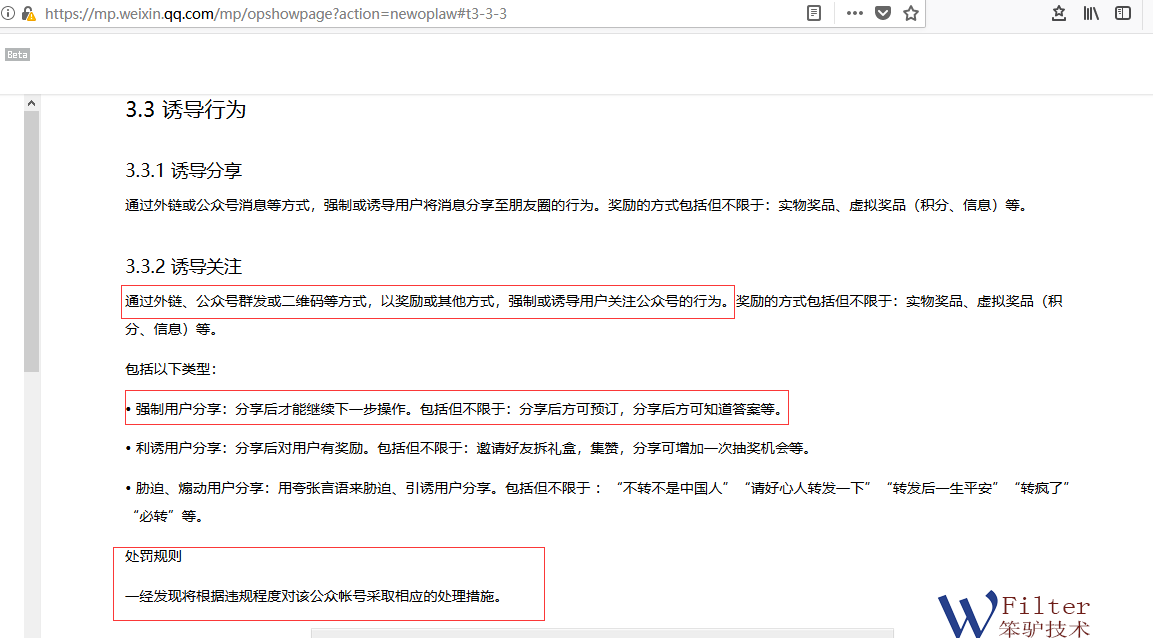Open the page actions three-dot menu

pyautogui.click(x=854, y=13)
